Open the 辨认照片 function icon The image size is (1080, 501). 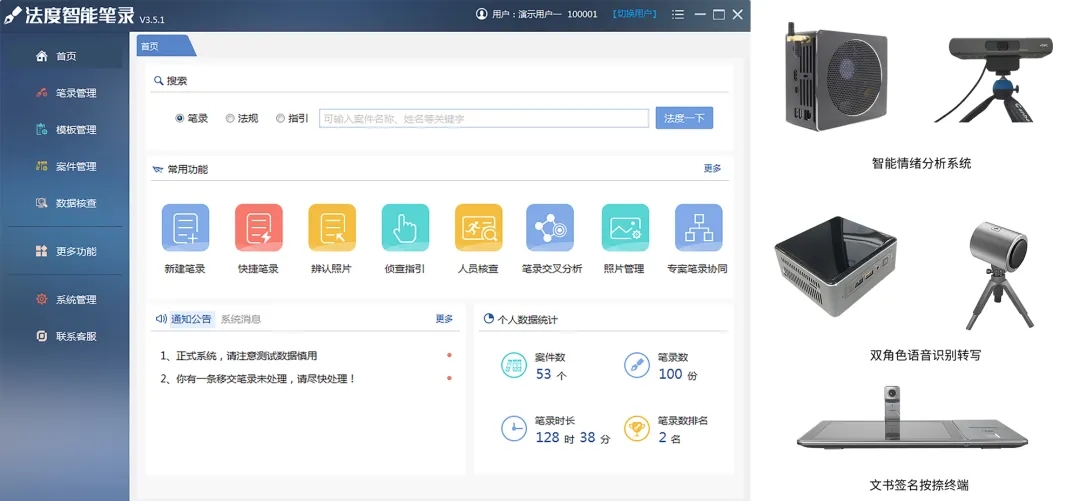(x=332, y=228)
